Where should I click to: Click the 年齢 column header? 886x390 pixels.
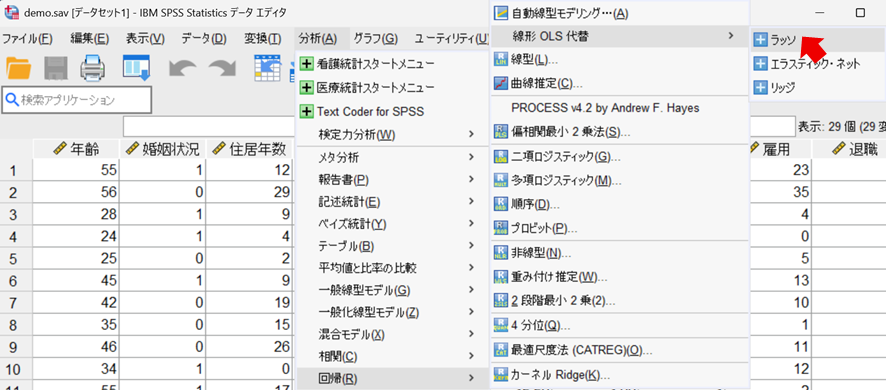point(76,149)
